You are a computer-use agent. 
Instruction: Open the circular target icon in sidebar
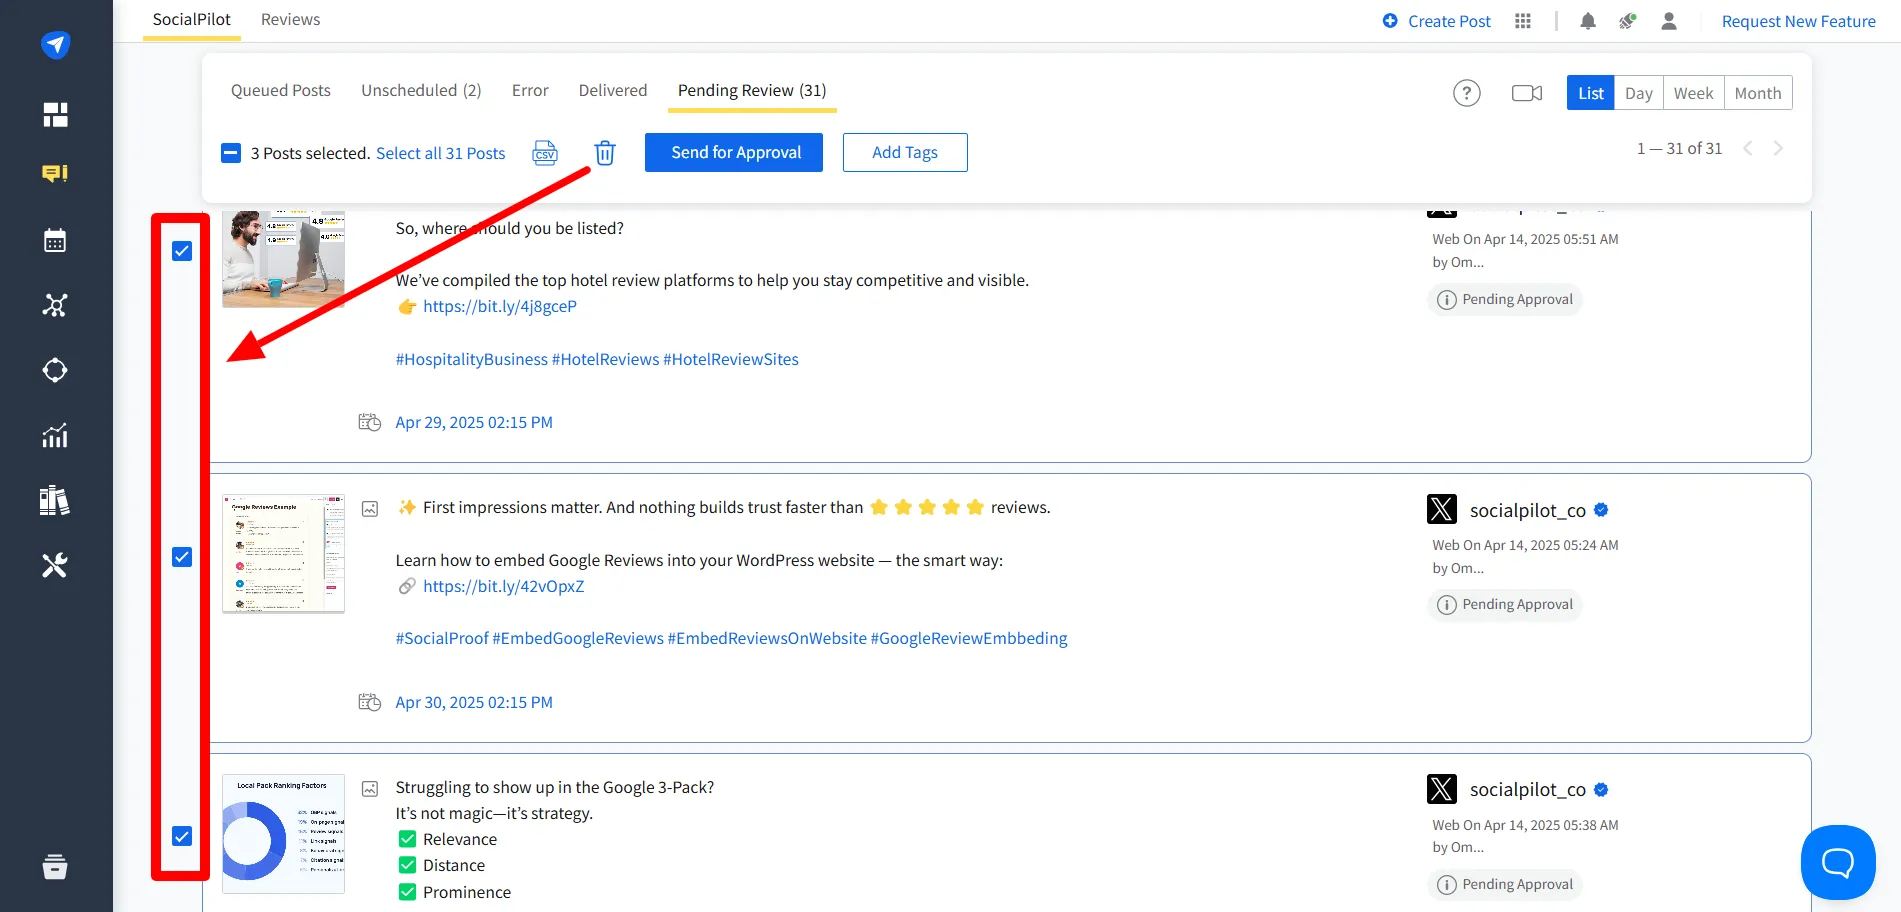55,370
